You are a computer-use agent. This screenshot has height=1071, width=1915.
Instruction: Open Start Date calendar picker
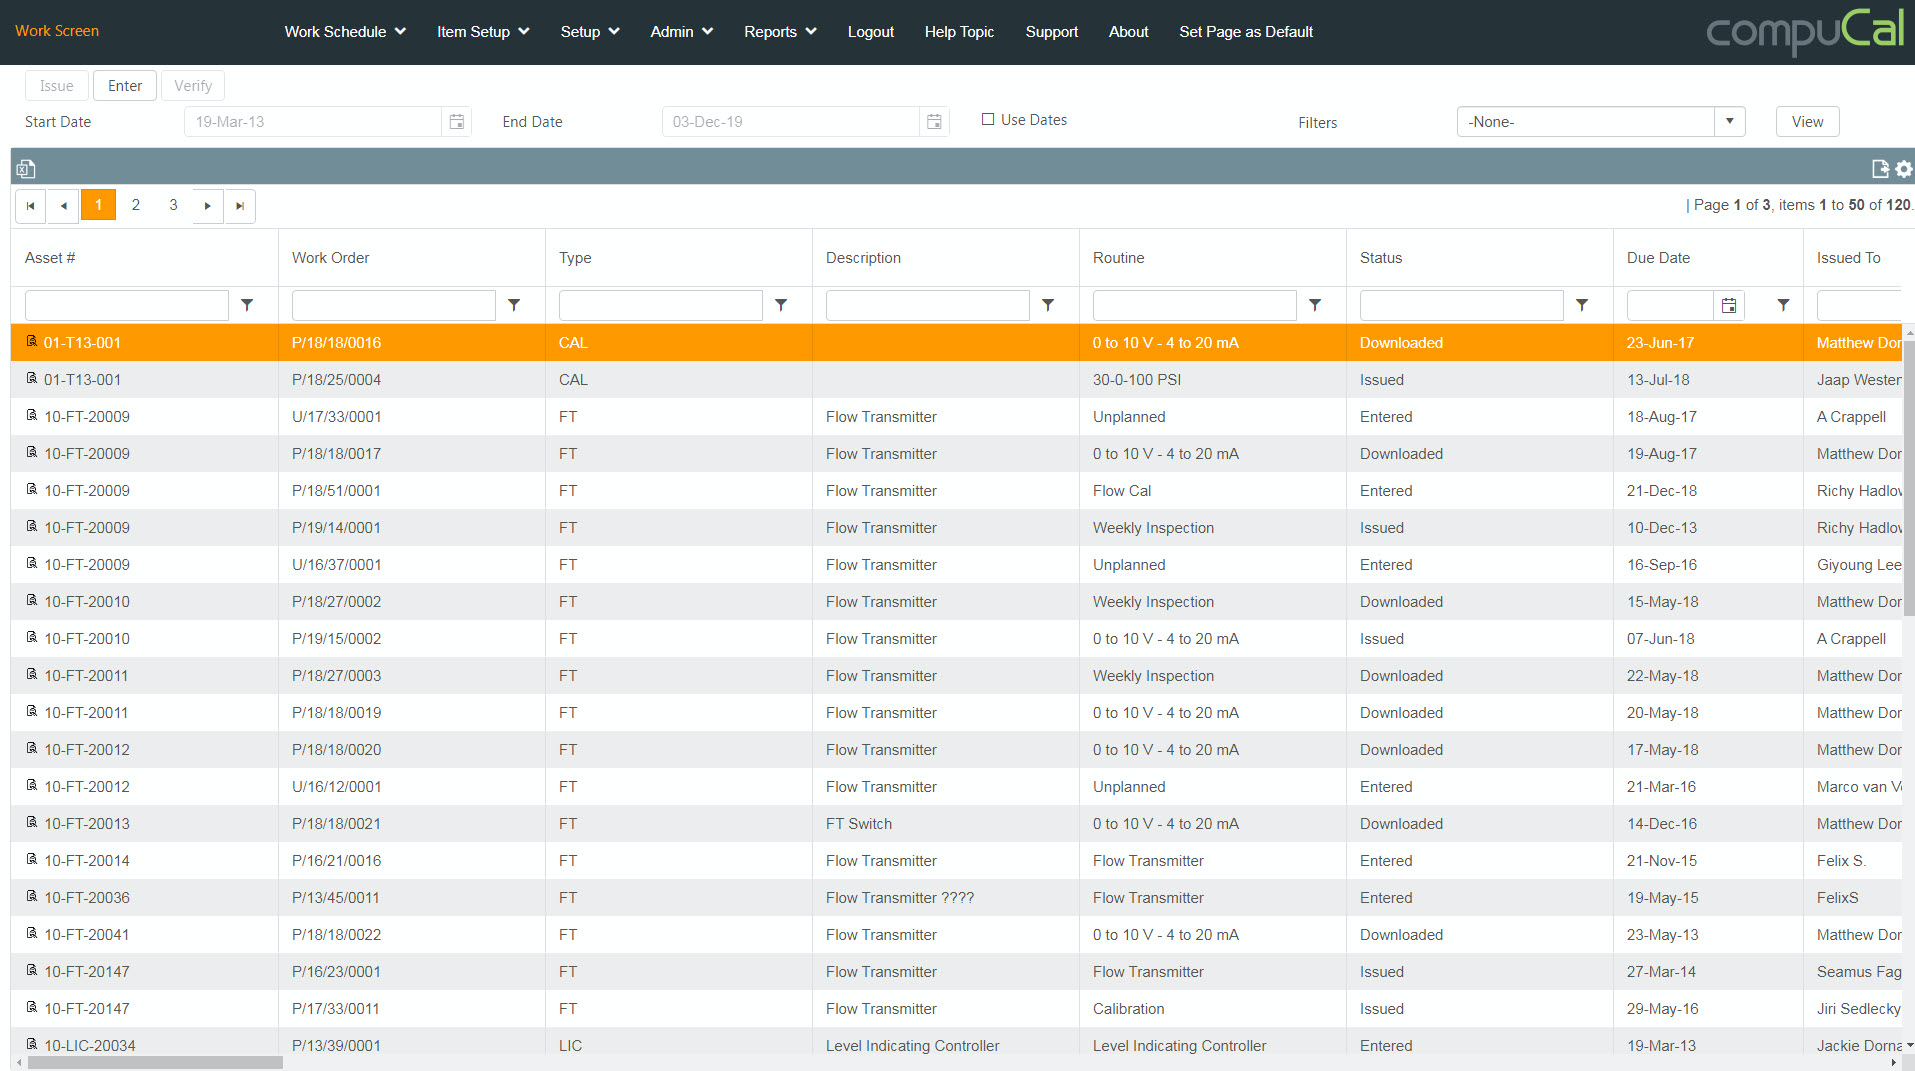456,122
